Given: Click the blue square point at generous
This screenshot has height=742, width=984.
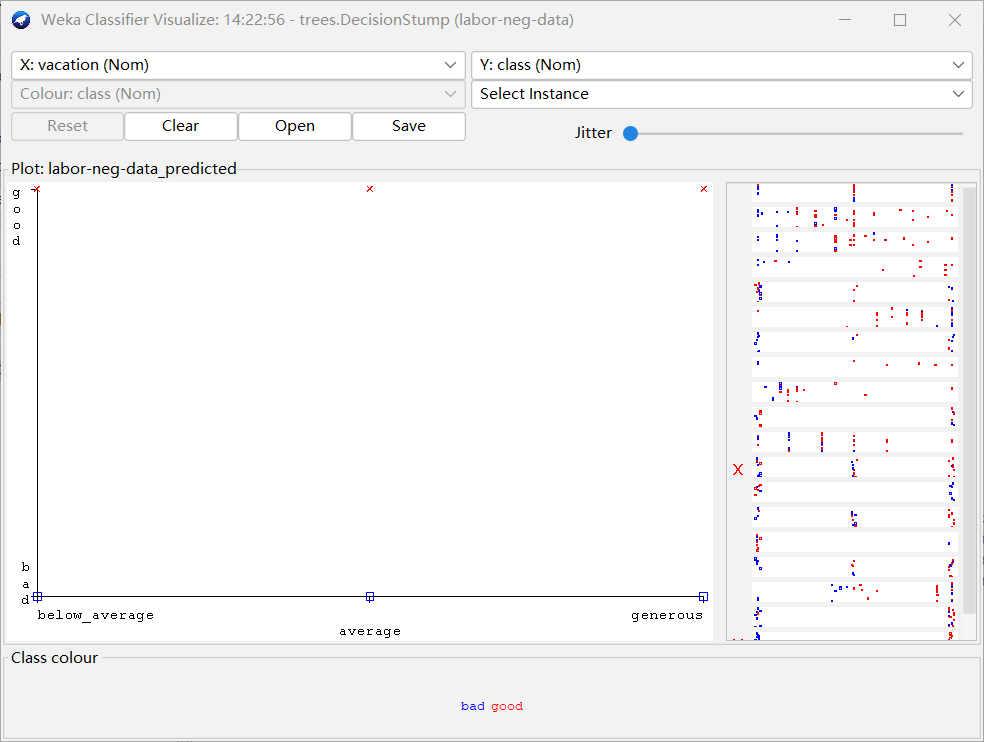Looking at the screenshot, I should (x=703, y=597).
